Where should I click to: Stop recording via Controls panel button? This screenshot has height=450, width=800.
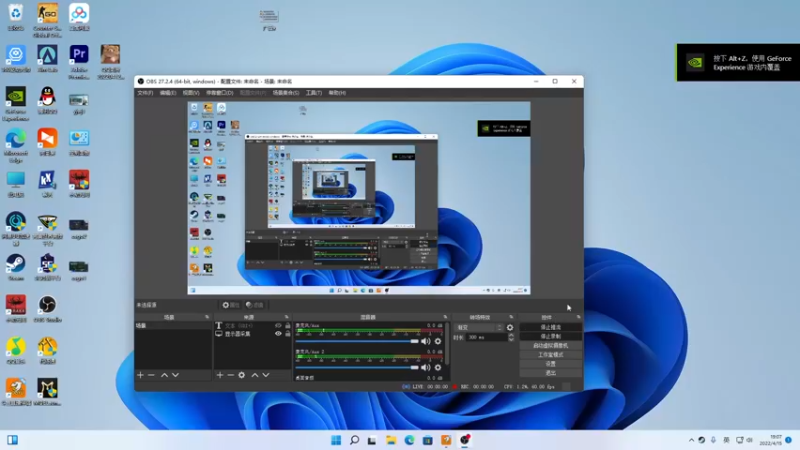pos(551,336)
